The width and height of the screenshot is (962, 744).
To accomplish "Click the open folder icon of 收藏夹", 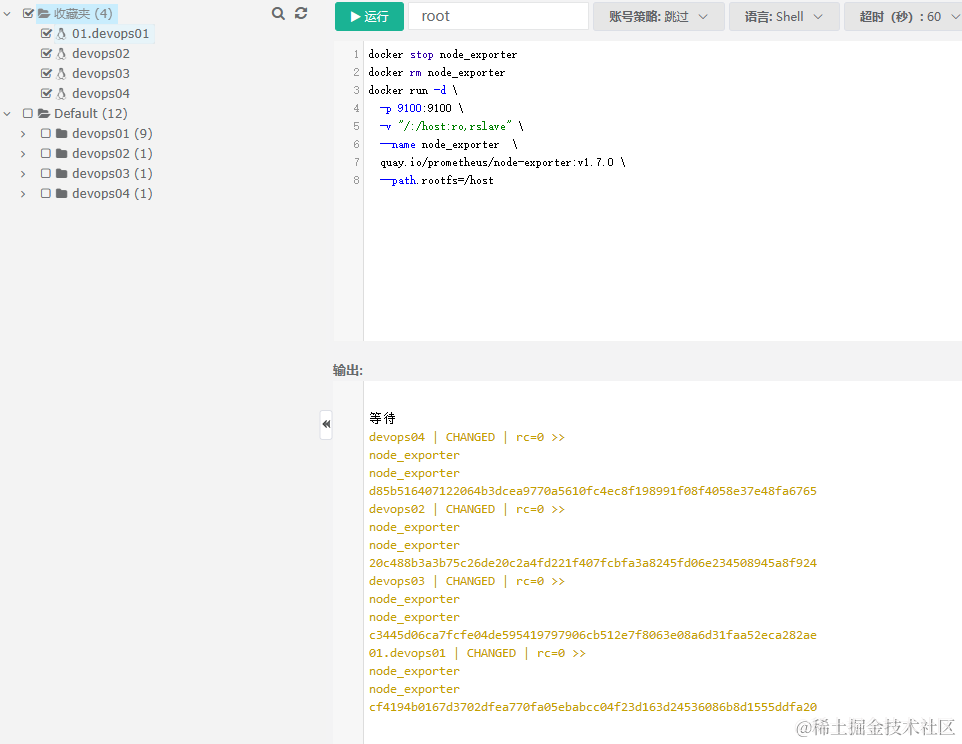I will point(44,13).
